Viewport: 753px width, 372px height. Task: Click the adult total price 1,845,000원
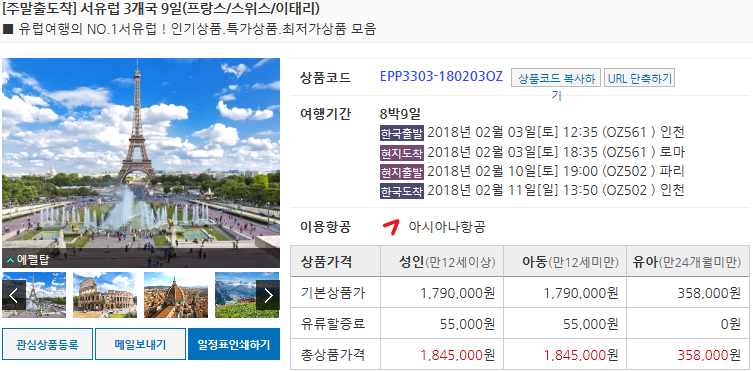point(458,355)
